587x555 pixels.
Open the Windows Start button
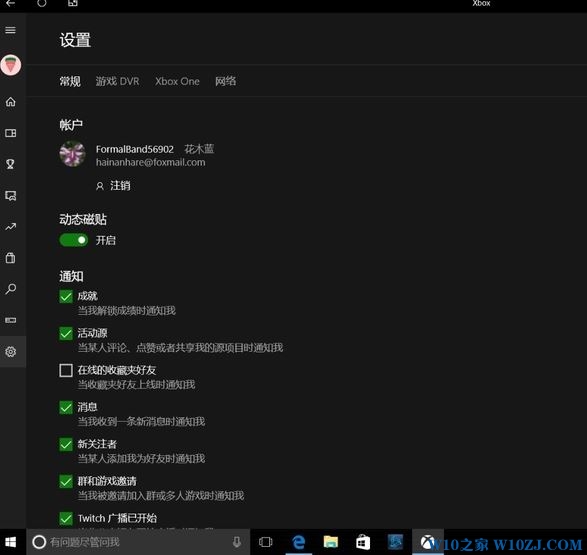[x=10, y=542]
